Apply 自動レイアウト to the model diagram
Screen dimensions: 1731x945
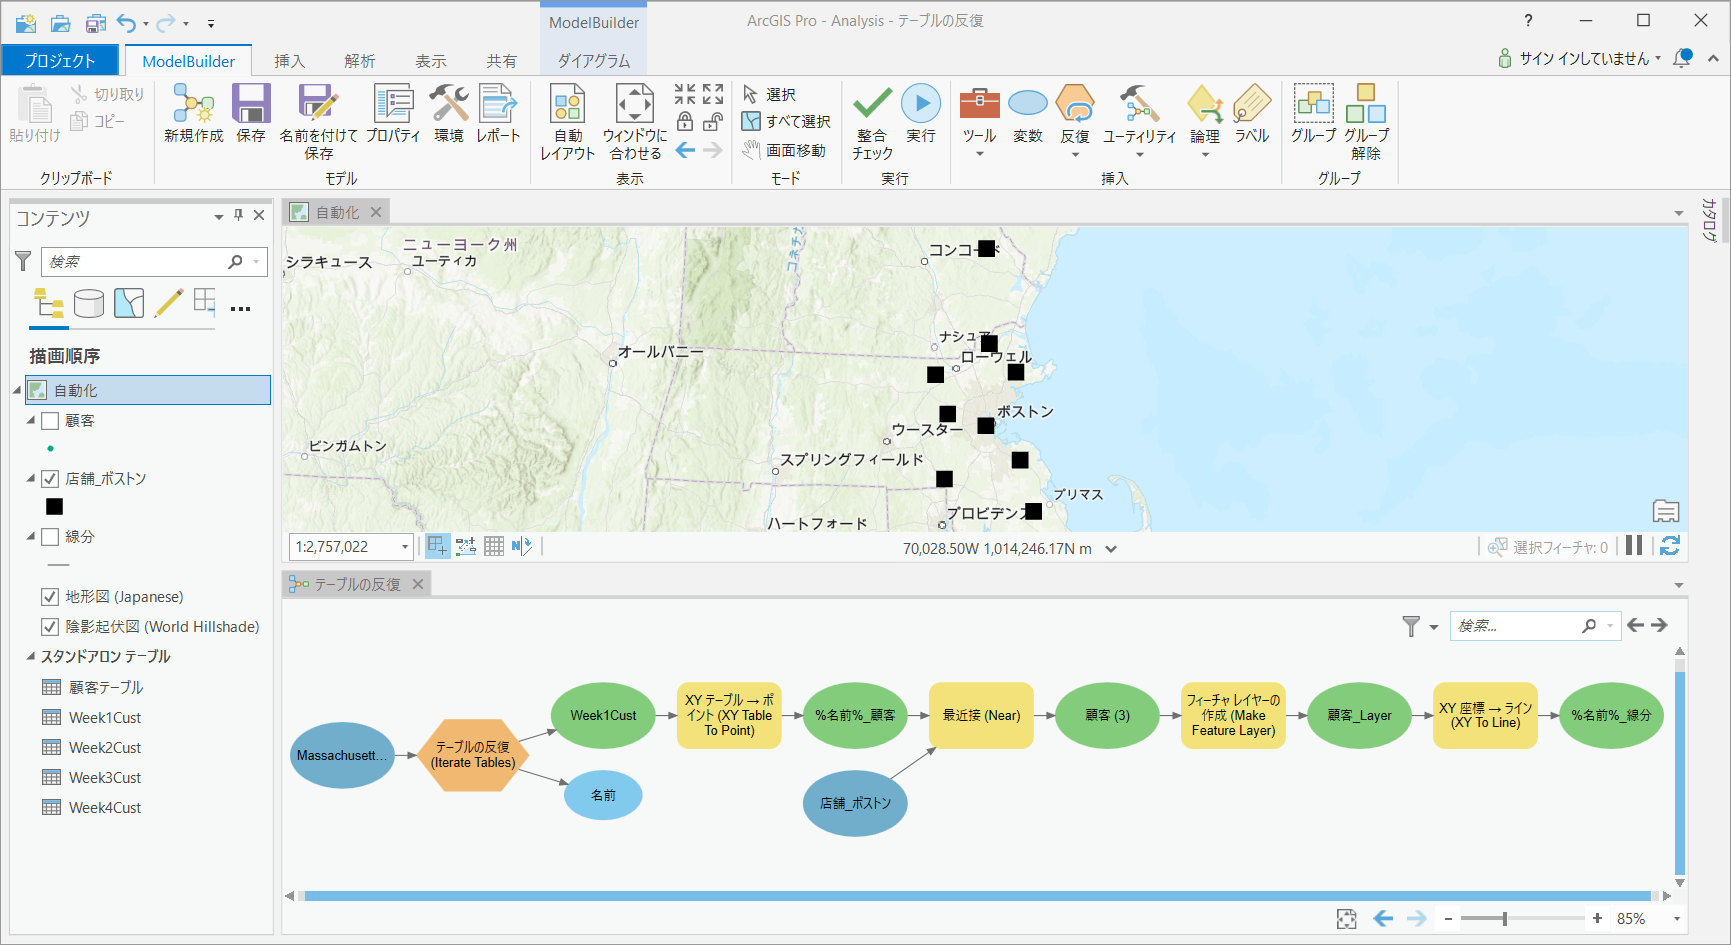[567, 120]
